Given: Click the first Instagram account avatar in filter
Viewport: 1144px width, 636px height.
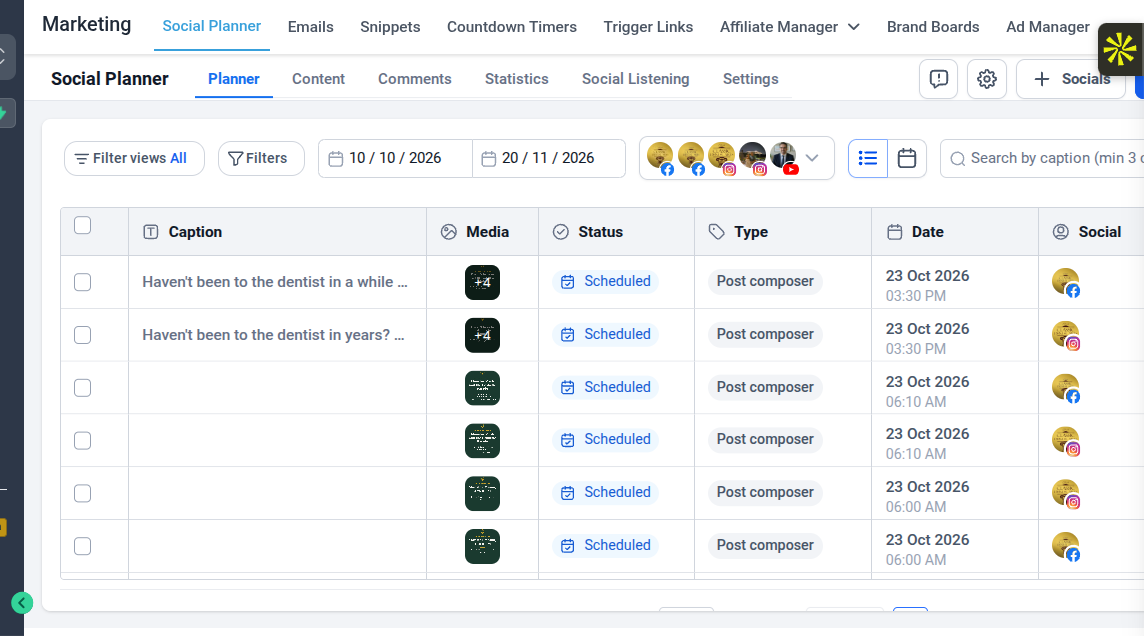Looking at the screenshot, I should pos(722,158).
